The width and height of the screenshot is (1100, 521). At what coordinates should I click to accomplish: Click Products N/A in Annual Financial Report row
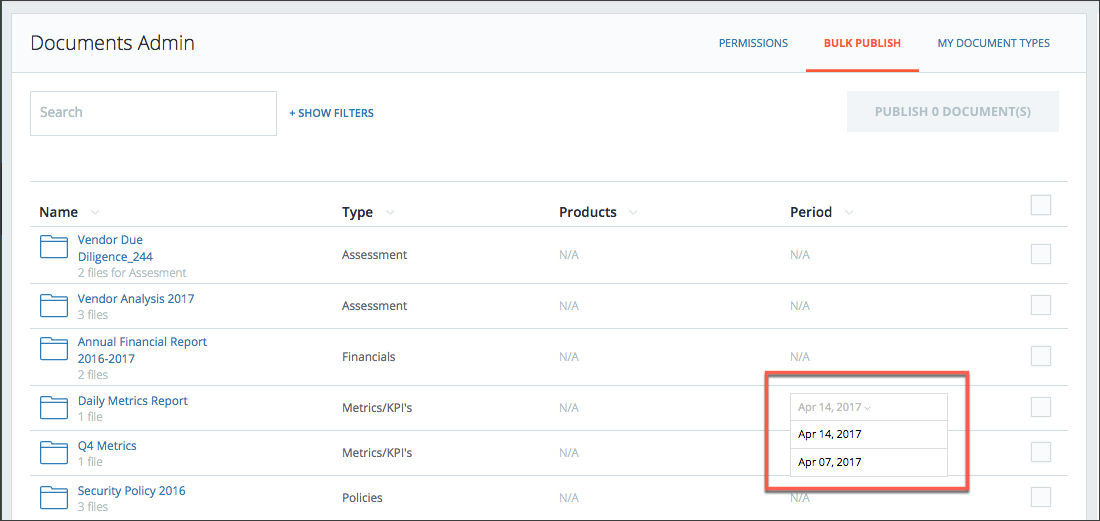click(569, 357)
